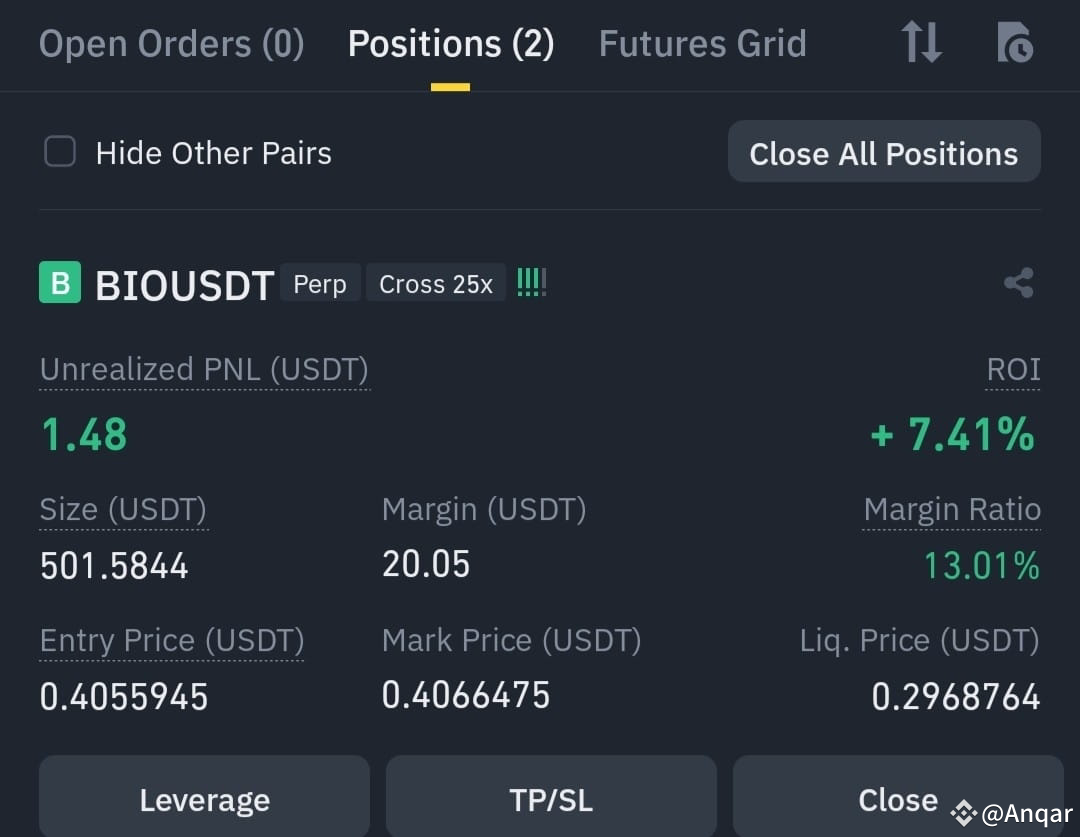Screen dimensions: 1080x837
Task: Tap the BIOUSDT pair name
Action: pyautogui.click(x=185, y=285)
